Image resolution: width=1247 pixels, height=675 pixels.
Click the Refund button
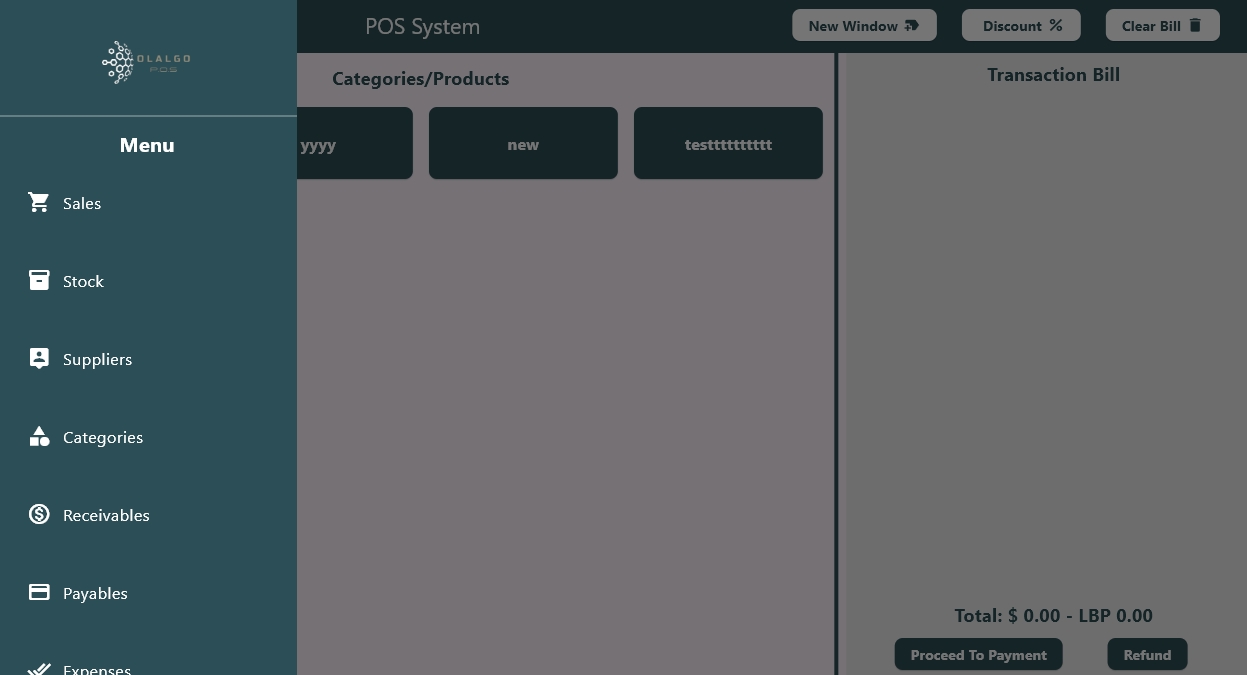tap(1147, 655)
